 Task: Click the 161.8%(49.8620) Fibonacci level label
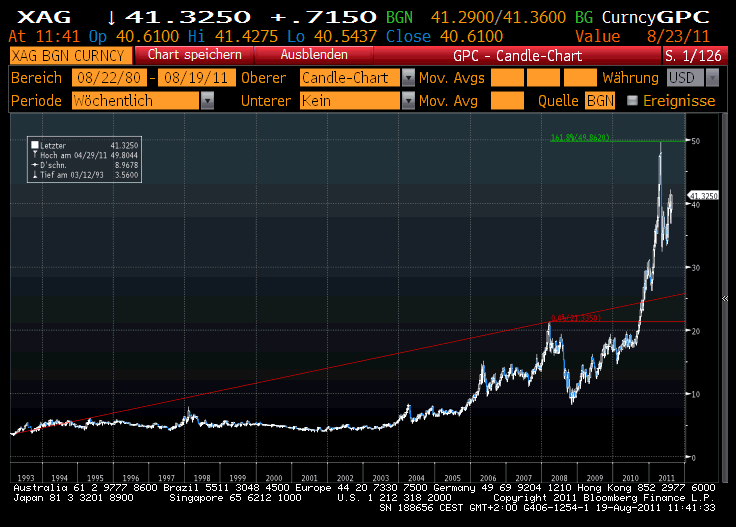point(580,137)
